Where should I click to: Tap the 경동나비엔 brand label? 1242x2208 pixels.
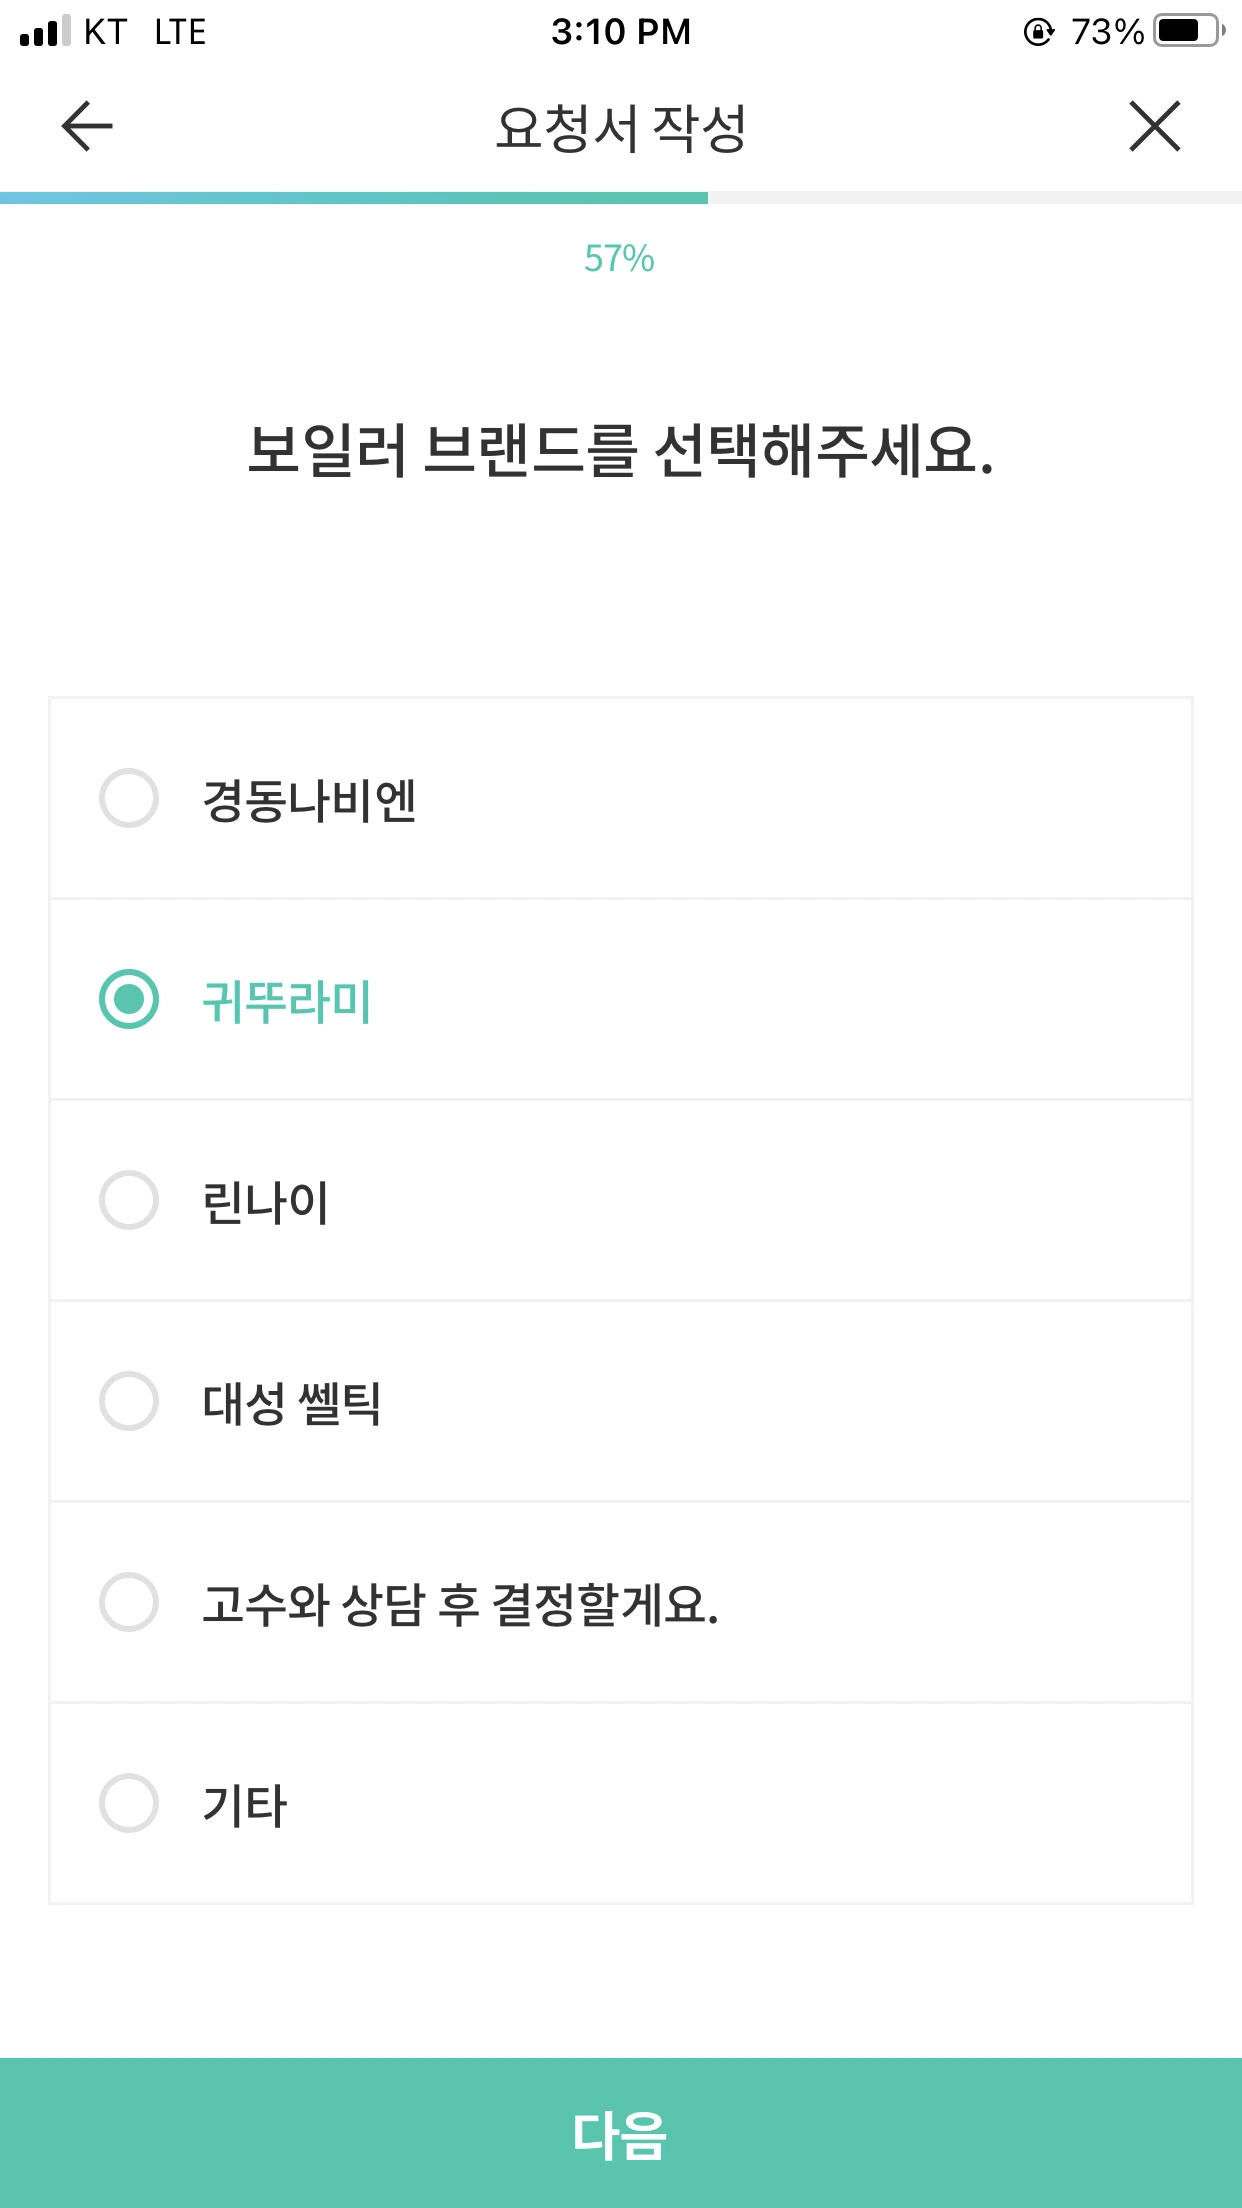click(x=309, y=800)
